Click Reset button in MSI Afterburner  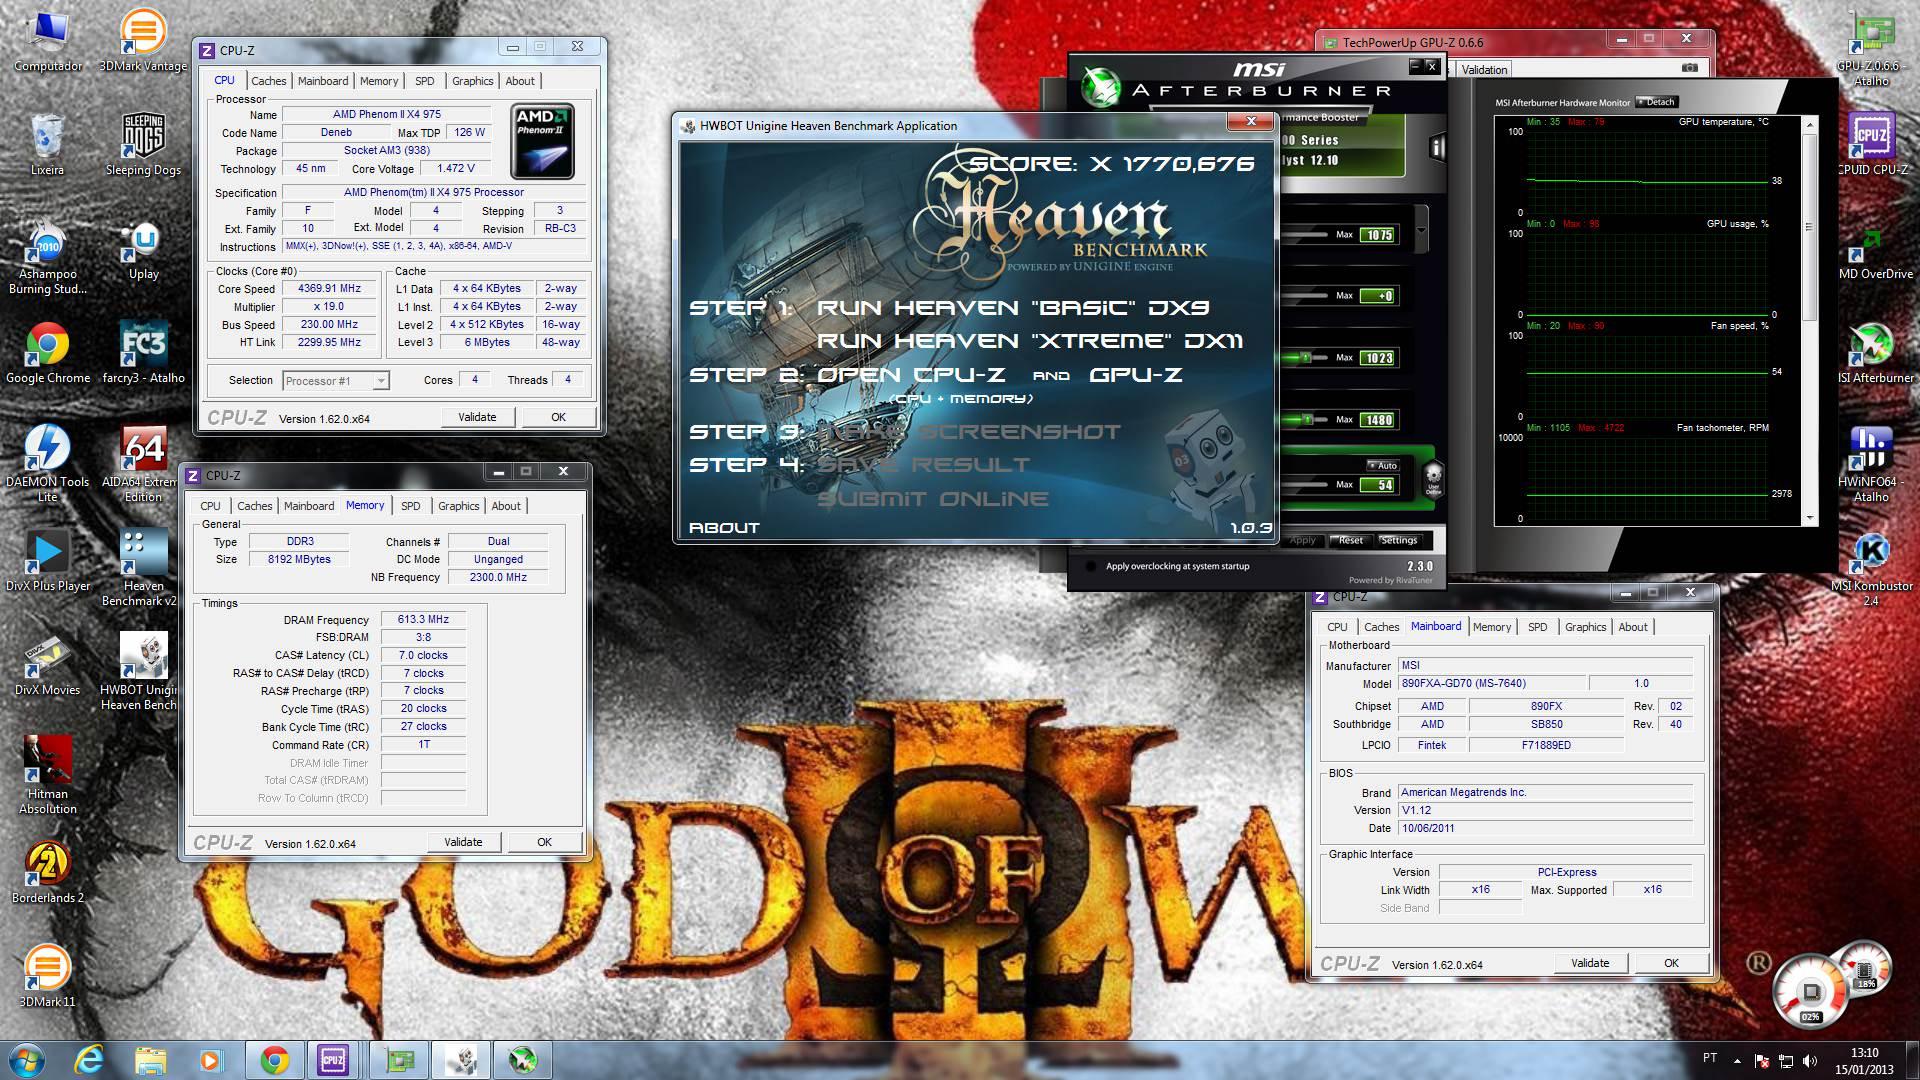click(x=1350, y=540)
